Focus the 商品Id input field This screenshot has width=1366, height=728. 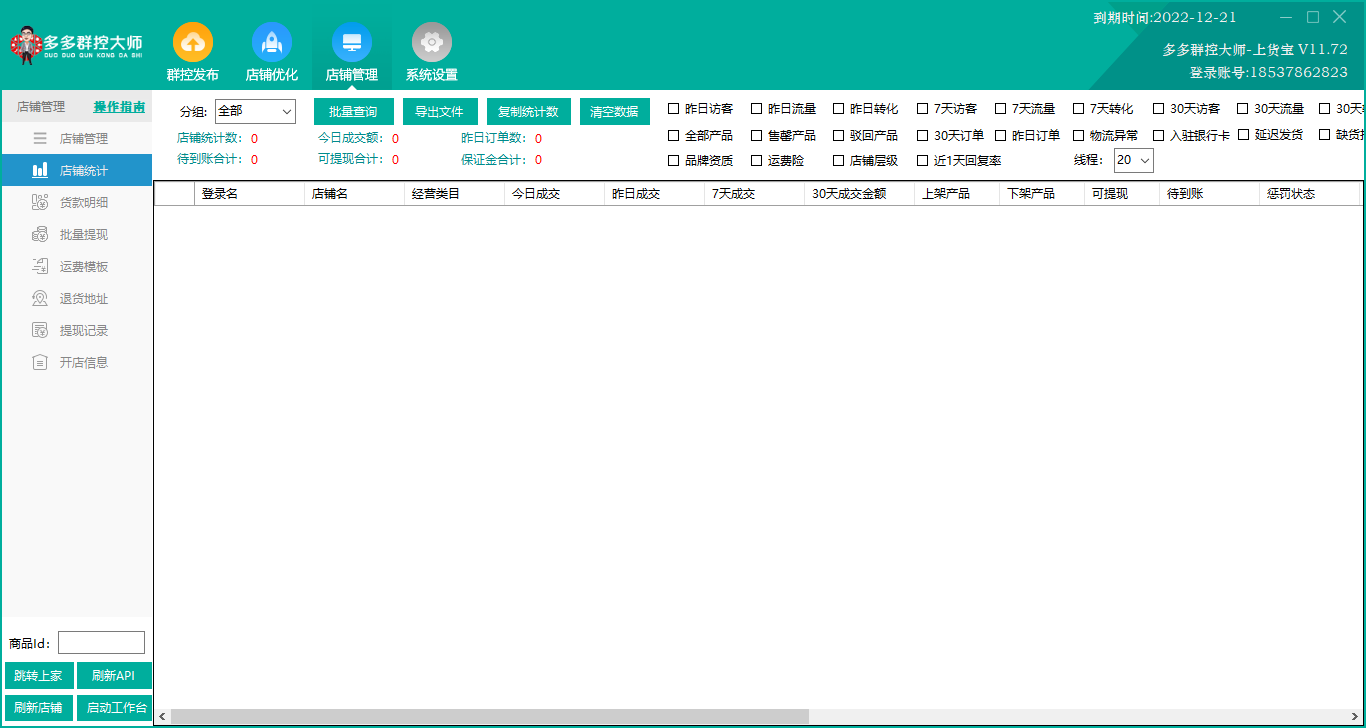(101, 643)
